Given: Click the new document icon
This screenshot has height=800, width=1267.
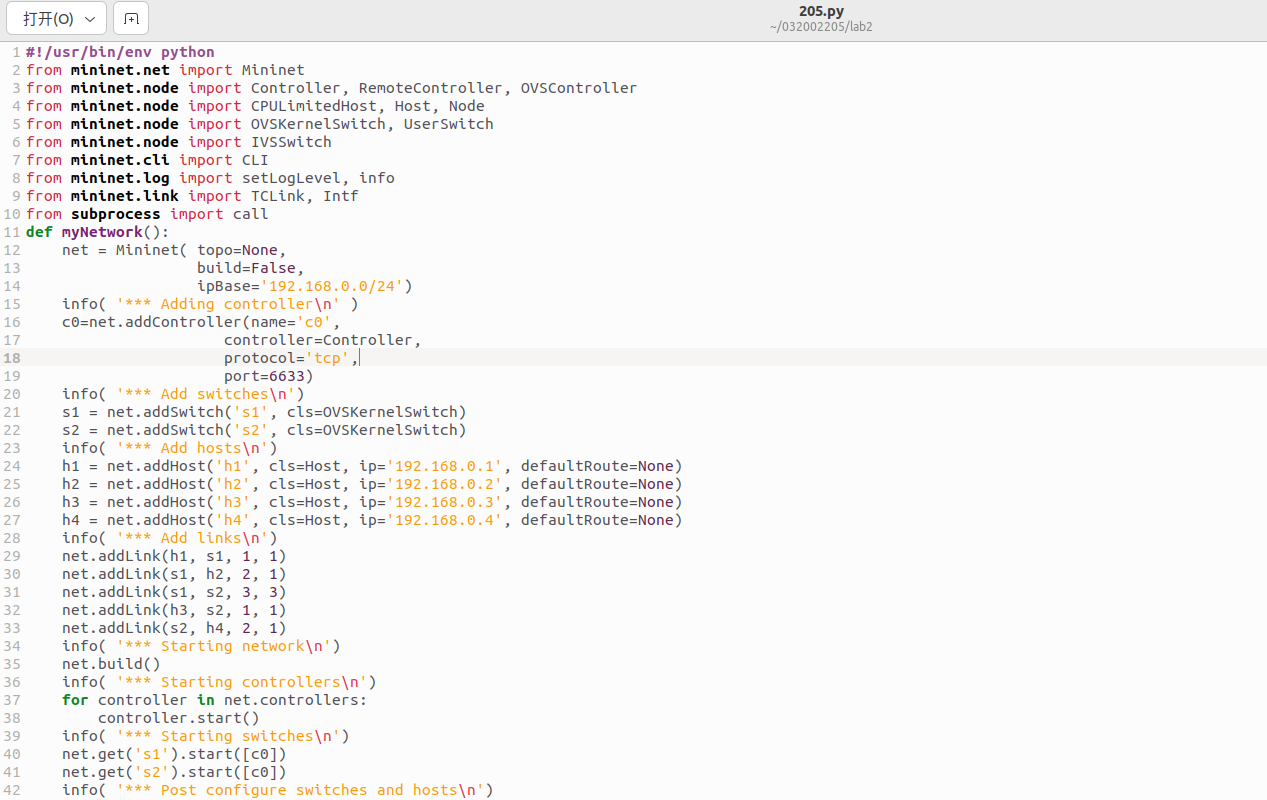Looking at the screenshot, I should pyautogui.click(x=131, y=18).
